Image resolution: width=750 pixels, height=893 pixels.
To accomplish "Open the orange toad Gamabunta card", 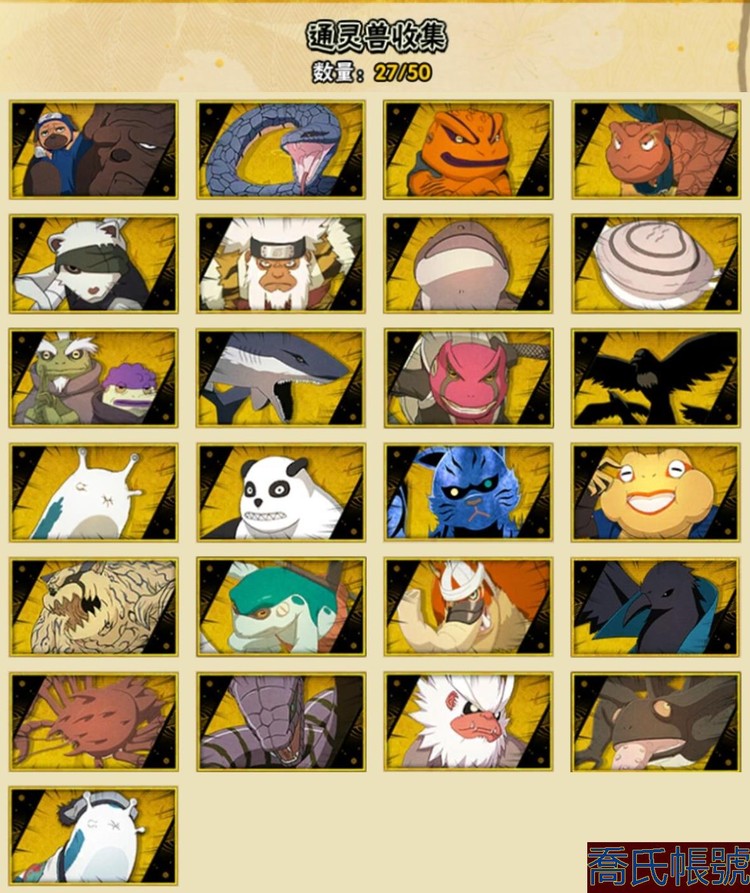I will (468, 150).
